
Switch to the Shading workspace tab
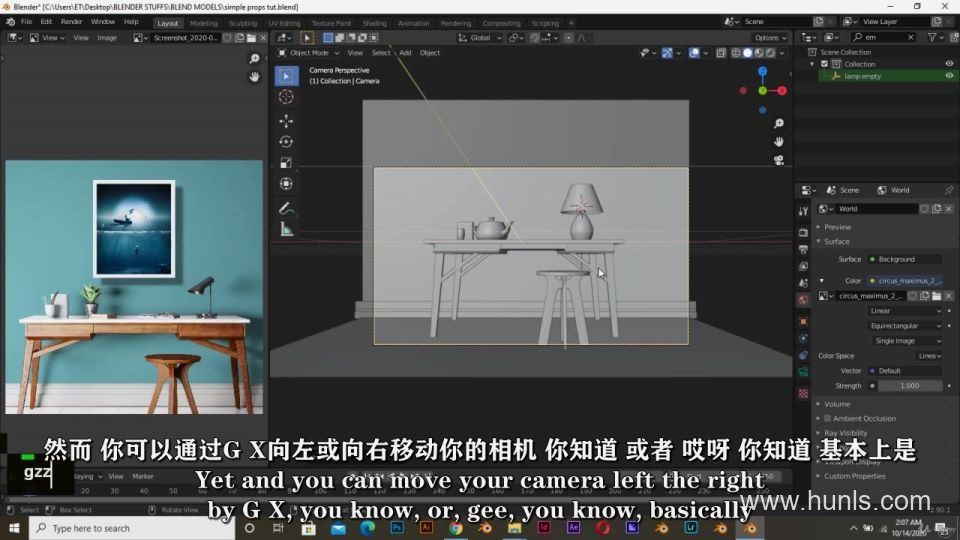(375, 23)
